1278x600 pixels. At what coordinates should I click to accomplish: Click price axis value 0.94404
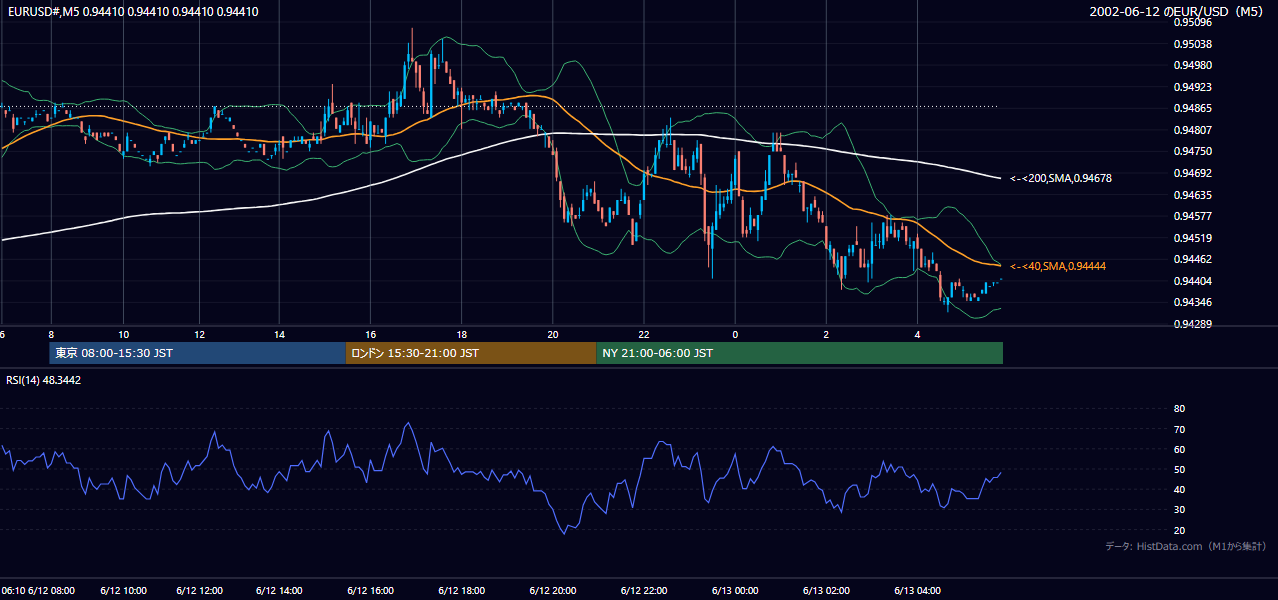tap(1192, 281)
